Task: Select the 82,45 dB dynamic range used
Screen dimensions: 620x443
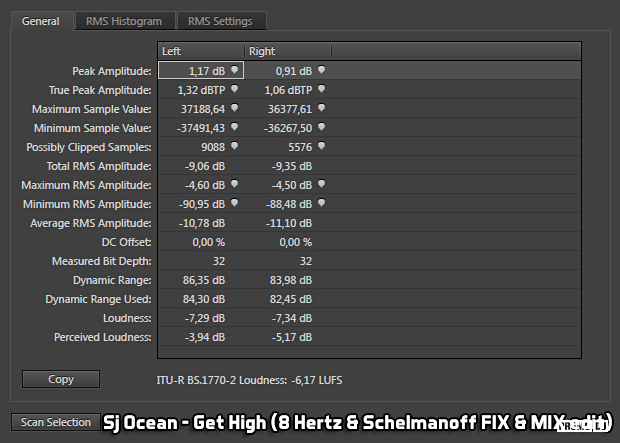Action: point(291,299)
